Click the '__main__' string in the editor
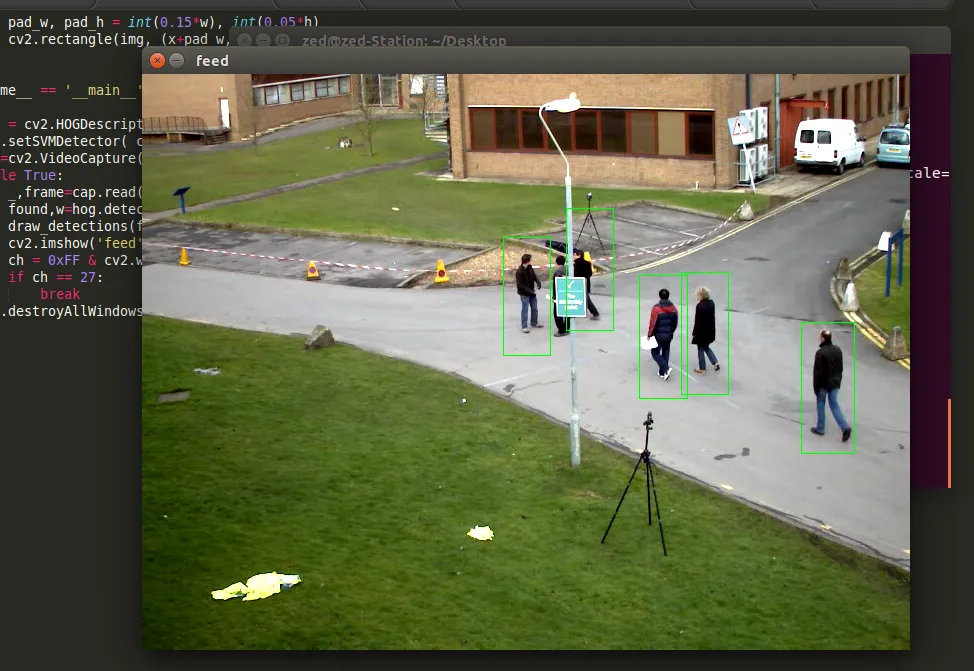 103,91
